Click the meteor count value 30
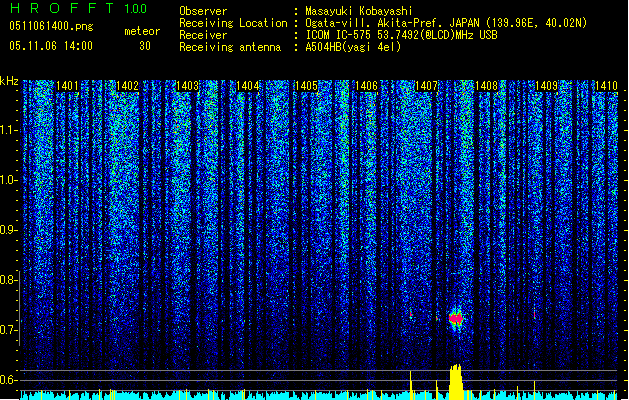The image size is (629, 400). pos(145,46)
